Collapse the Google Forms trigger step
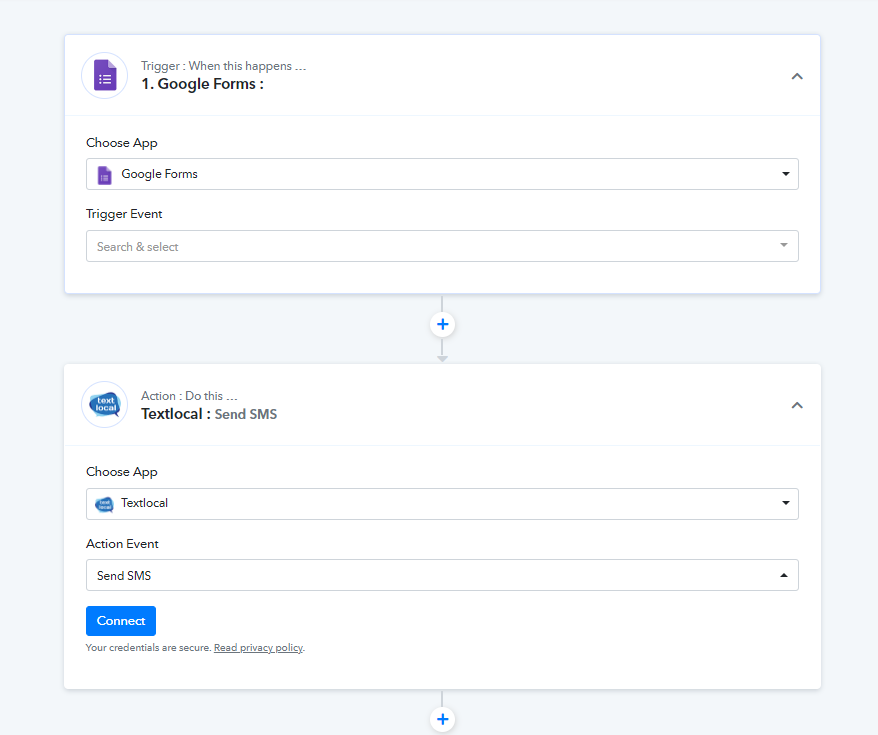The height and width of the screenshot is (735, 878). 797,76
